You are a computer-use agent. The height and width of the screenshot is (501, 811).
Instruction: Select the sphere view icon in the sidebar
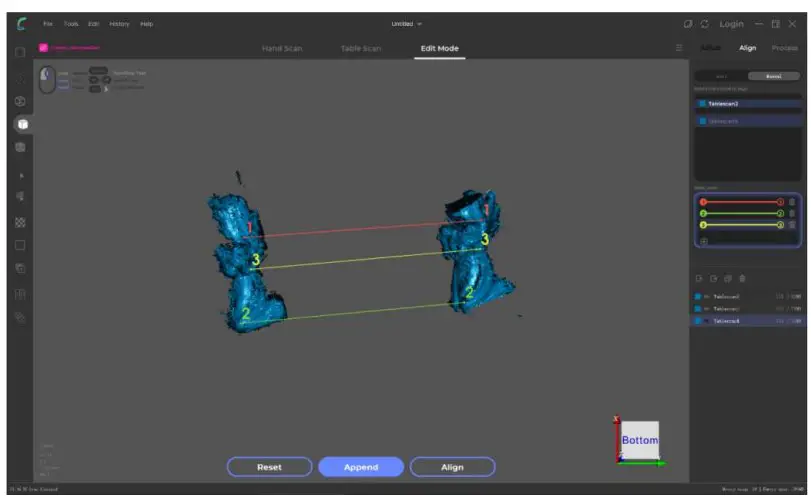click(20, 101)
